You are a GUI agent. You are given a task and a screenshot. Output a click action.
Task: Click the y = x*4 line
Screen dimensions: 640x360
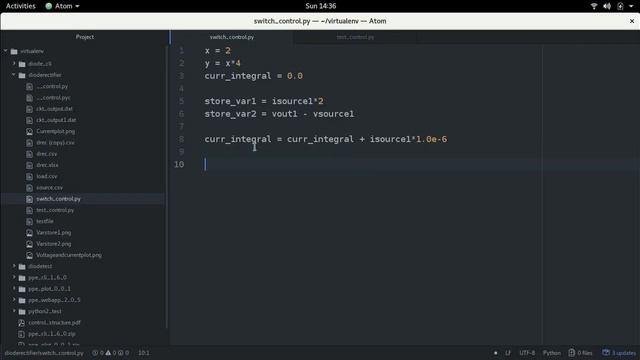[222, 63]
